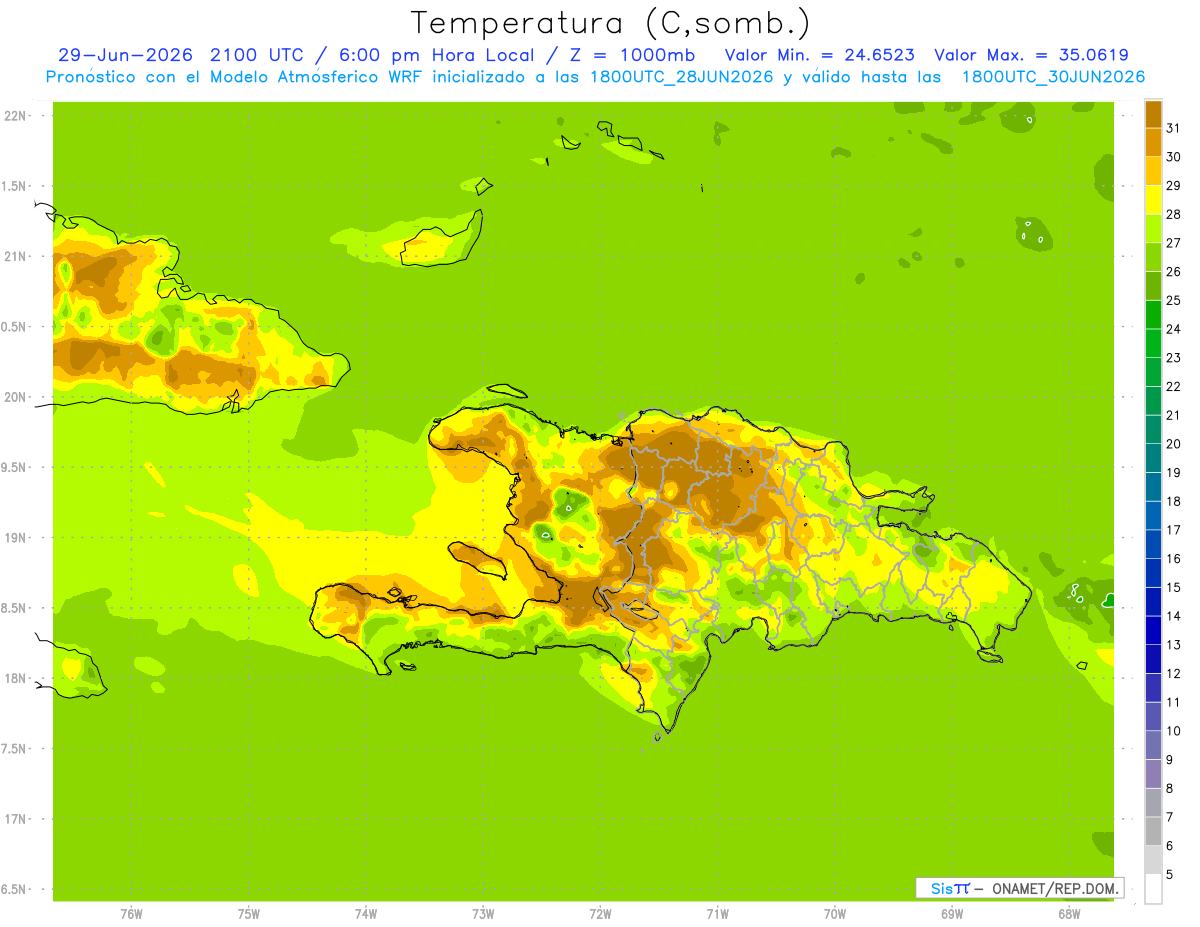Screen dimensions: 1200x927
Task: Click the longitude label "72W"
Action: [600, 914]
